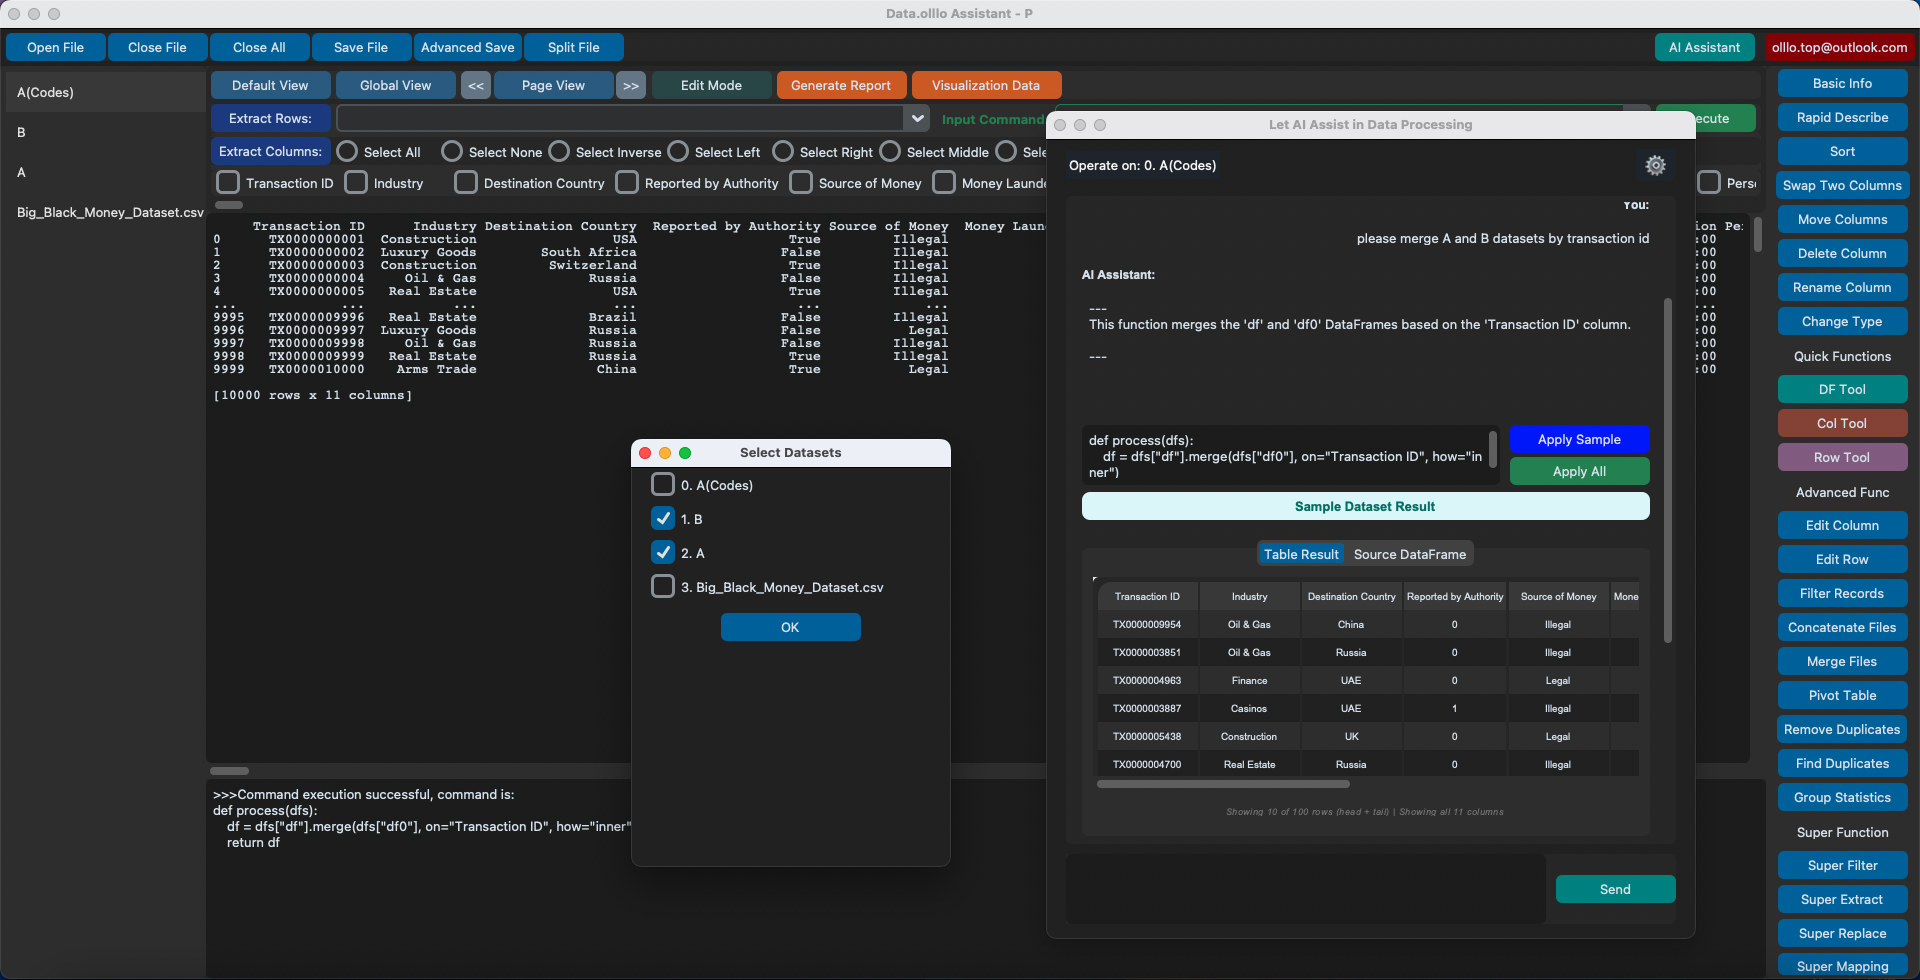Check the Transaction ID column checkbox
1920x980 pixels.
[x=227, y=183]
